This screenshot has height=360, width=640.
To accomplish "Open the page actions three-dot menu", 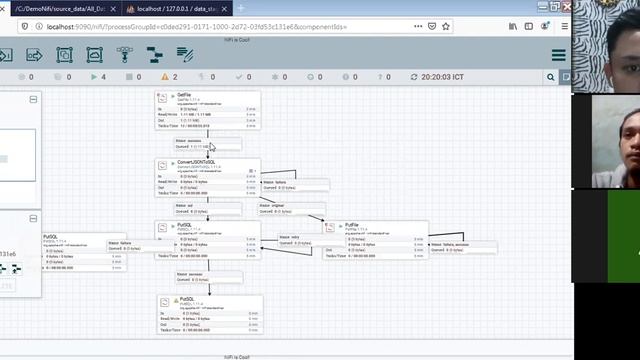I will point(418,27).
